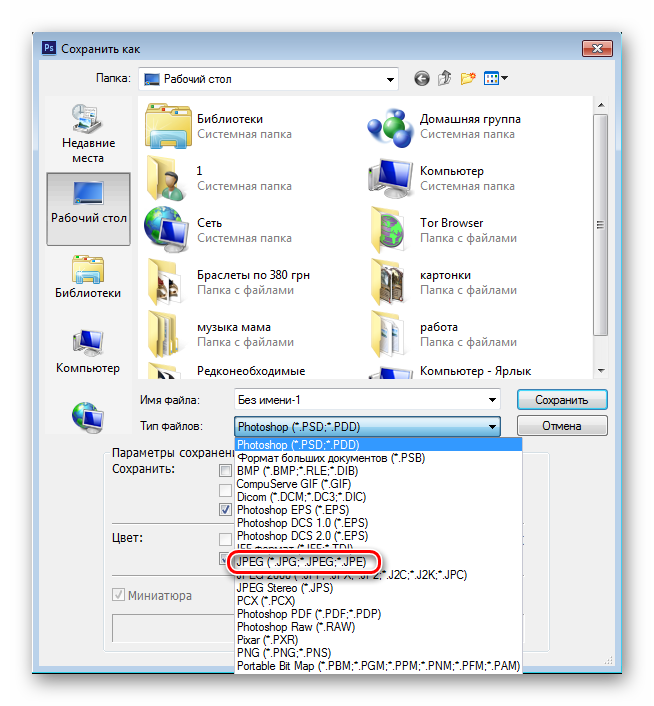
Task: Open Недавние места in sidebar
Action: click(88, 134)
